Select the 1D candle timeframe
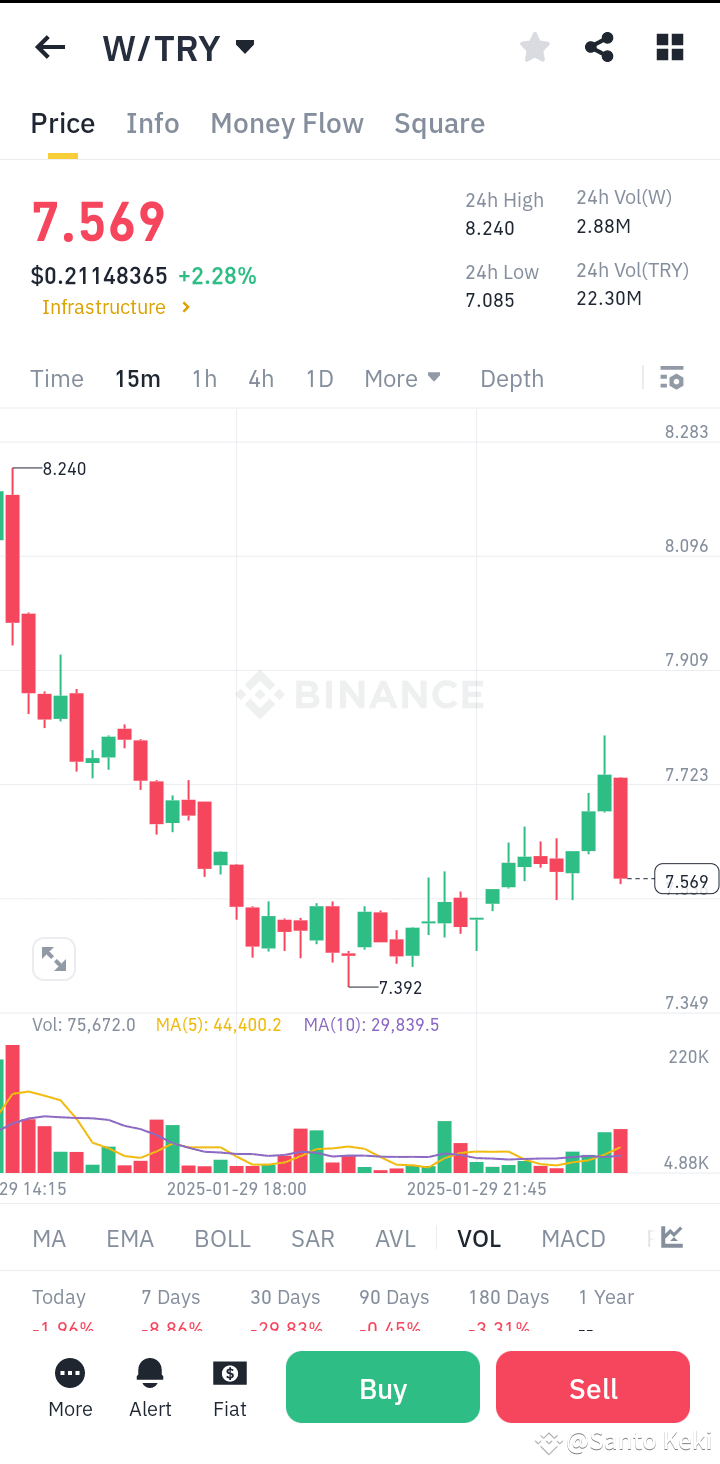720x1464 pixels. point(319,378)
